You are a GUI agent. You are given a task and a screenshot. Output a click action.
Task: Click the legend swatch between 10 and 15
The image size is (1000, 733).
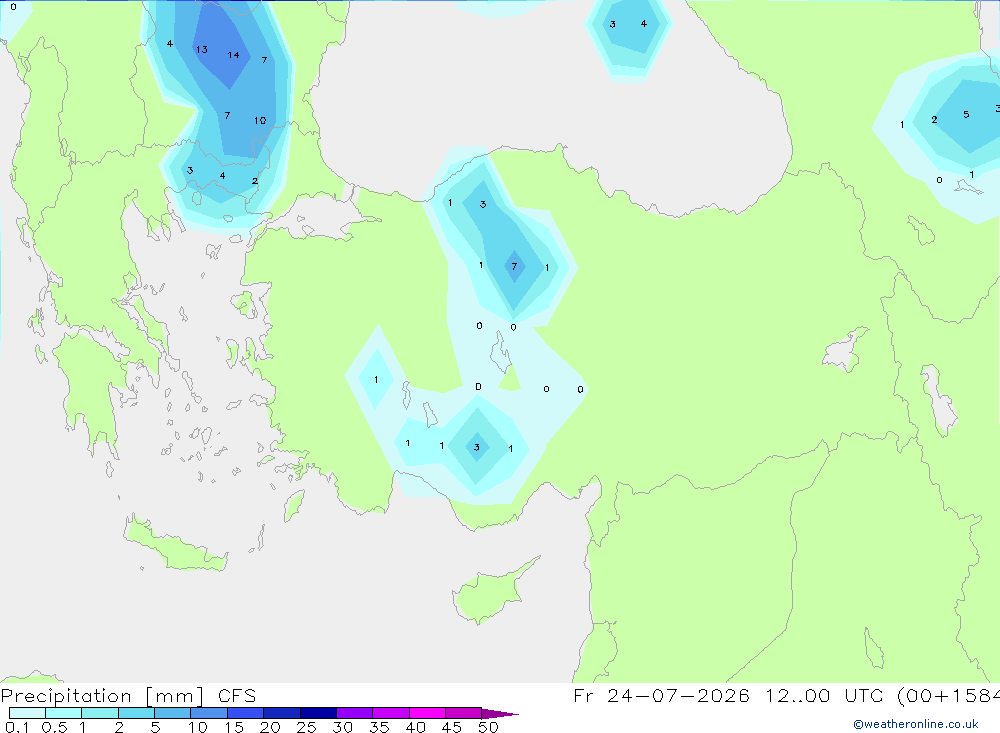click(209, 713)
